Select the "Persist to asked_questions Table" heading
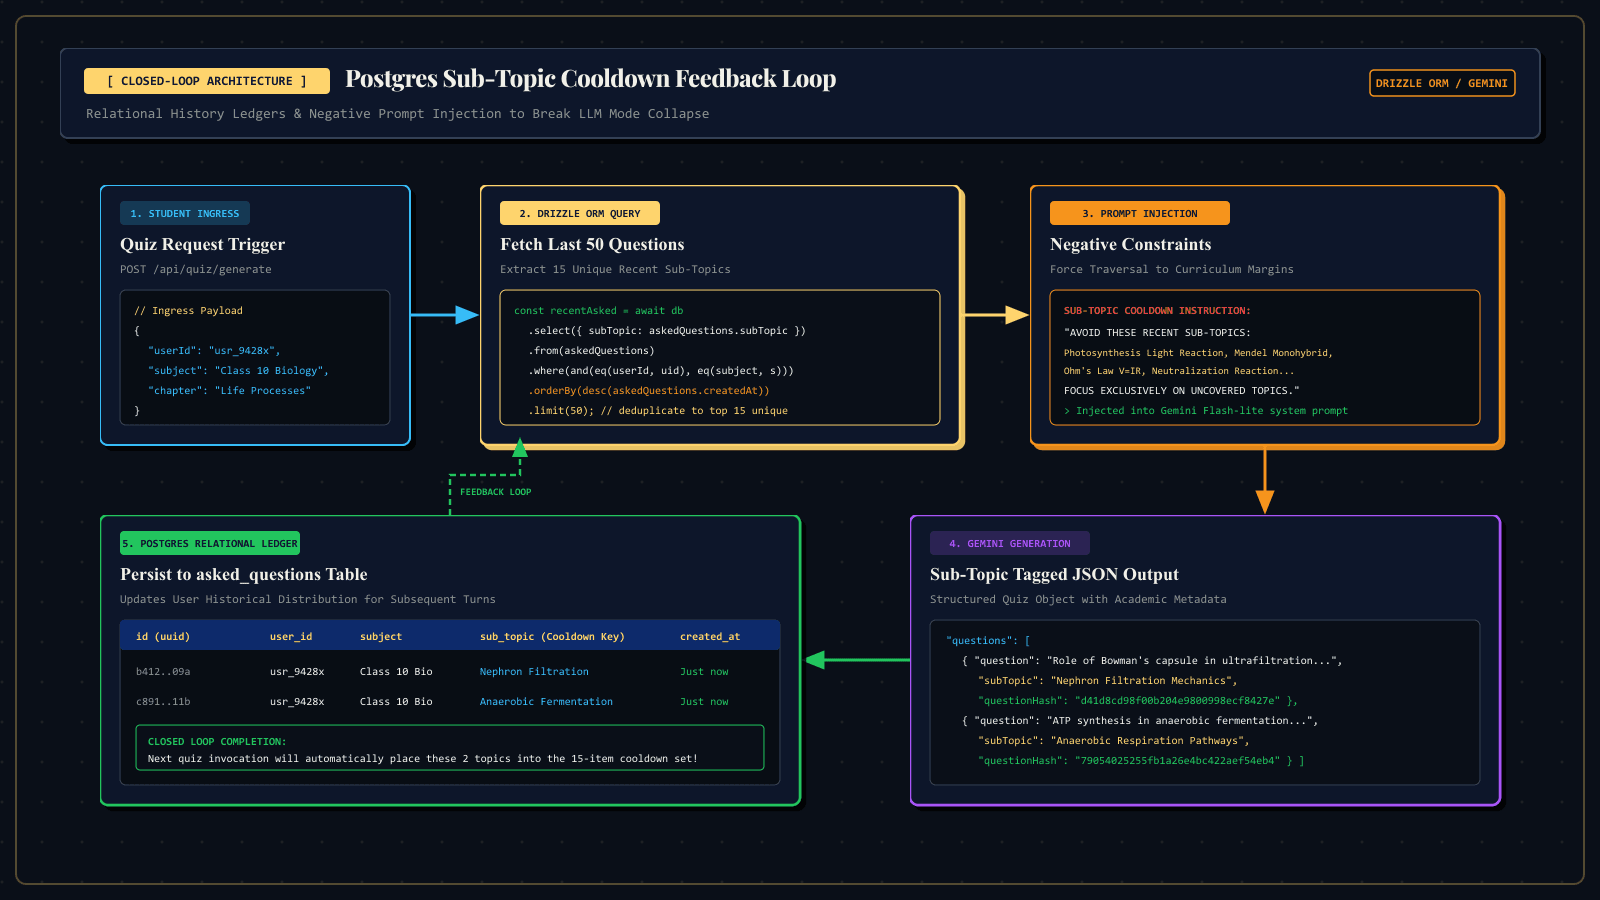The height and width of the screenshot is (900, 1600). pyautogui.click(x=244, y=574)
